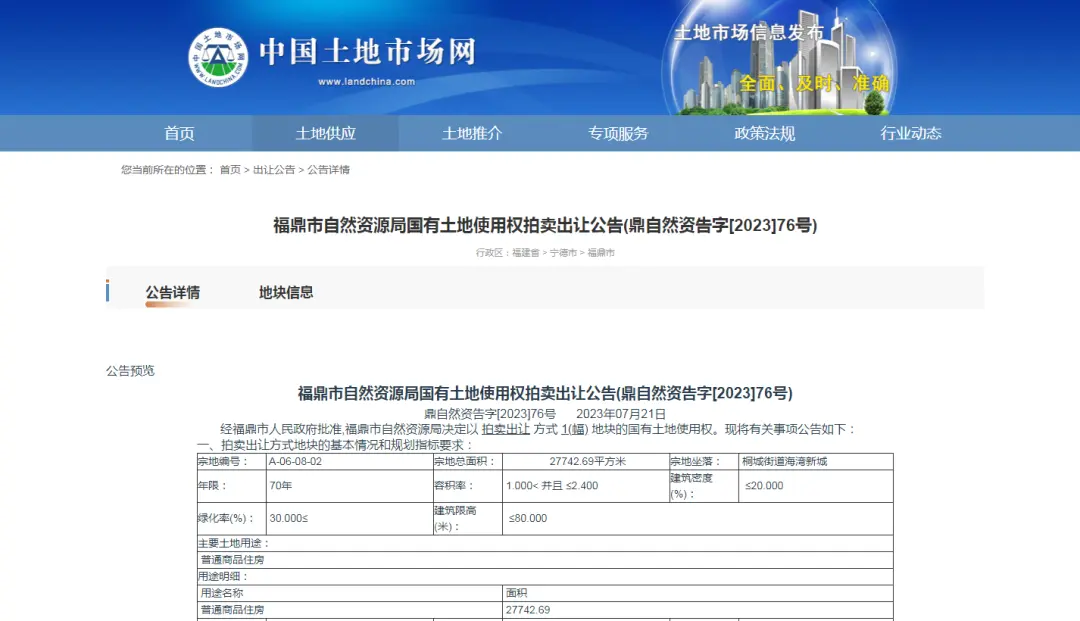Image resolution: width=1080 pixels, height=621 pixels.
Task: Click the 绿化率(%) label cell
Action: click(x=231, y=518)
